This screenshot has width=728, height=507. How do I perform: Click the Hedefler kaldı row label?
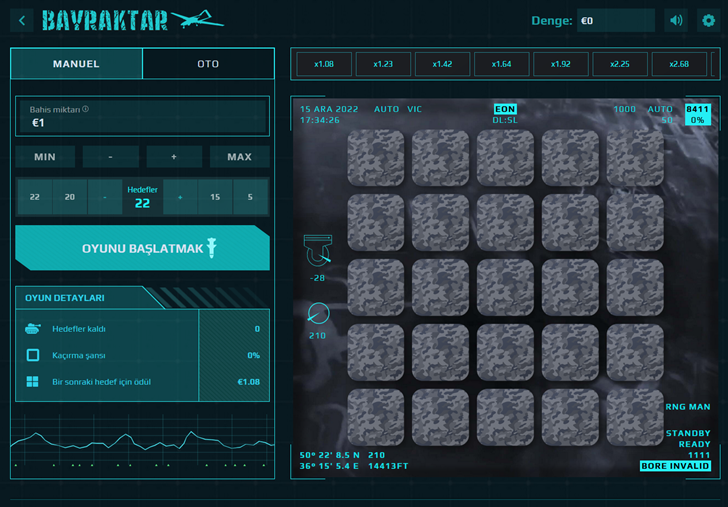79,329
